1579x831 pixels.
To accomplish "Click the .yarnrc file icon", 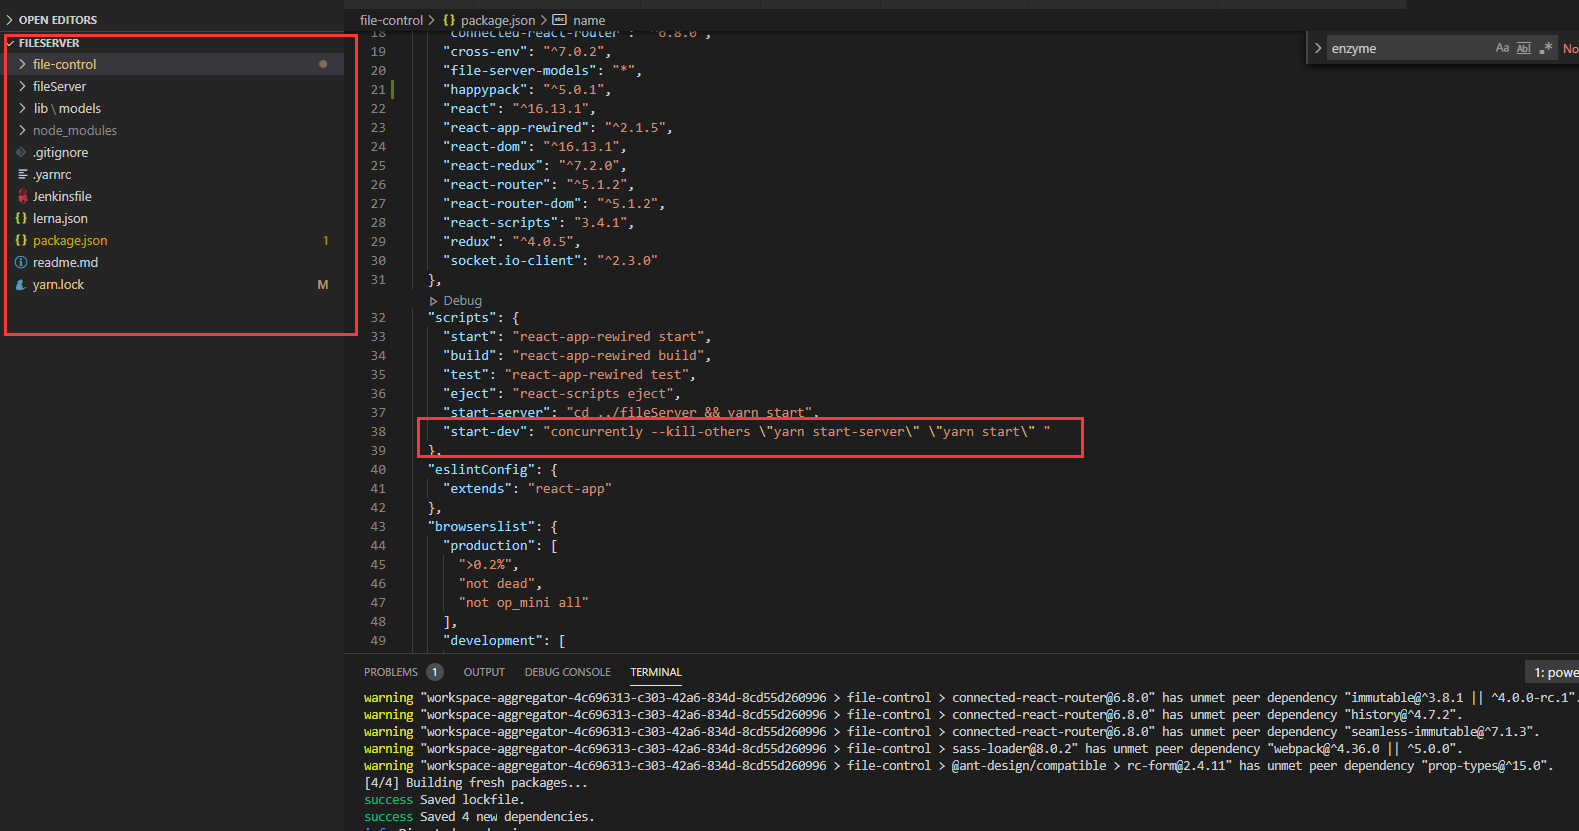I will point(22,175).
